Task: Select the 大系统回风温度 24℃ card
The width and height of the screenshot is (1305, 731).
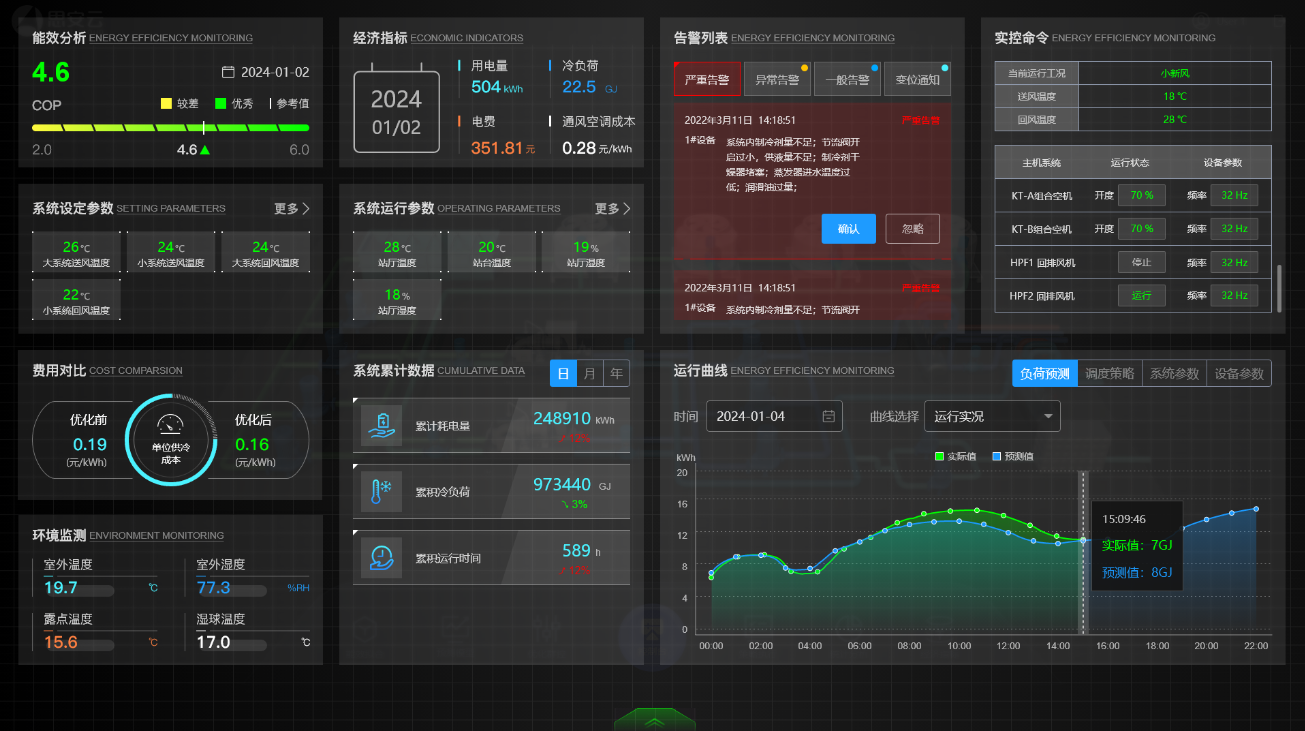Action: [x=265, y=252]
